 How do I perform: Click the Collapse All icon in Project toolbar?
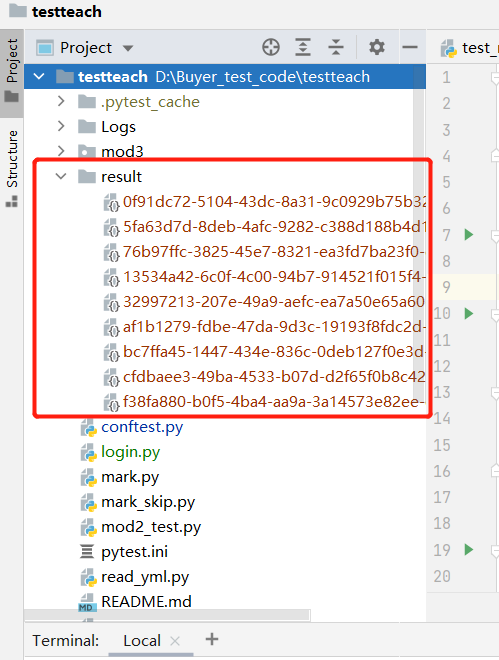[x=335, y=47]
